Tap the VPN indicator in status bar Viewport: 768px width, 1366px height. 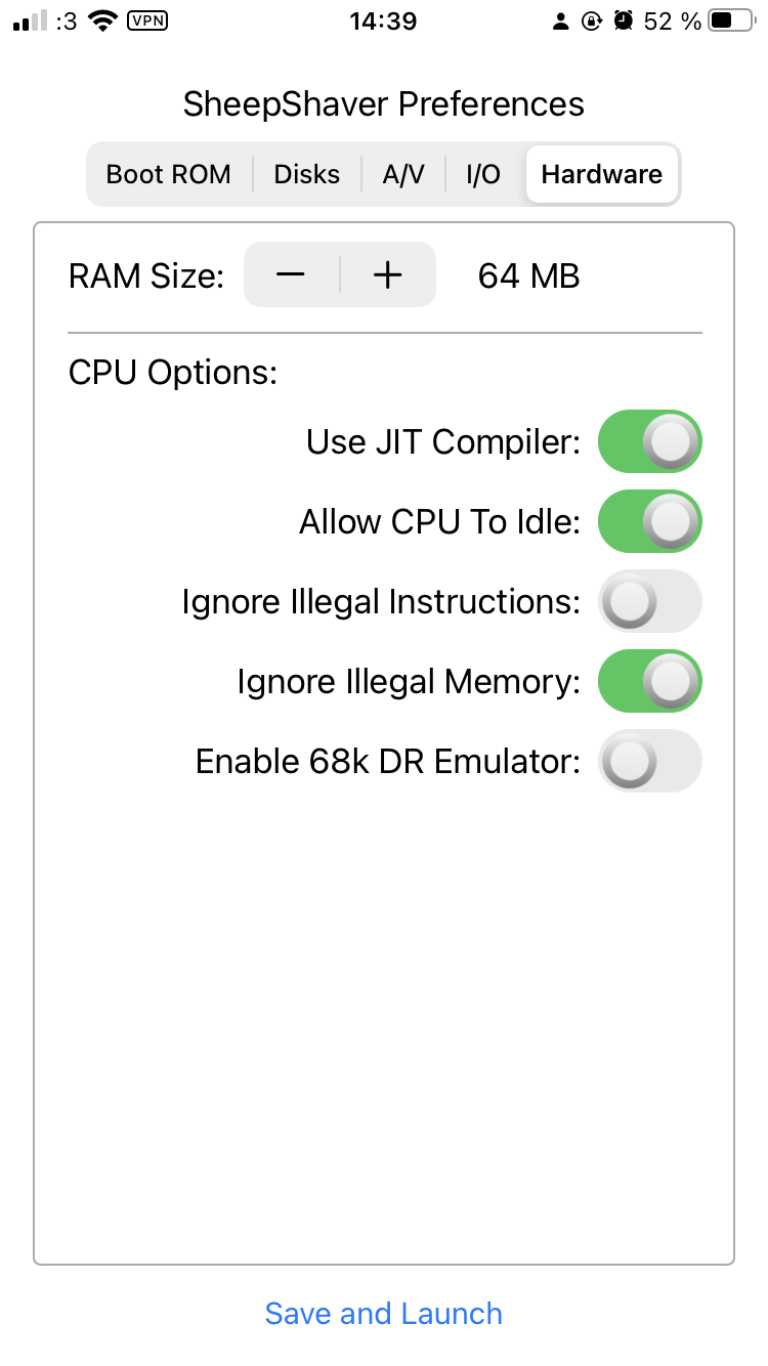coord(147,21)
